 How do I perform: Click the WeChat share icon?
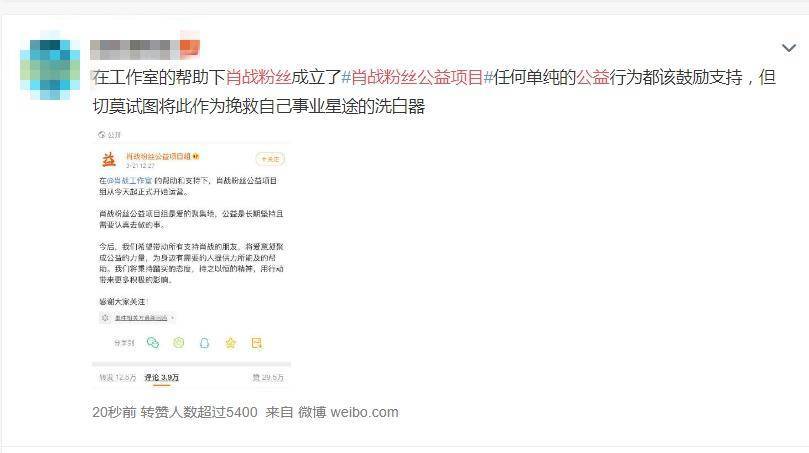point(153,343)
